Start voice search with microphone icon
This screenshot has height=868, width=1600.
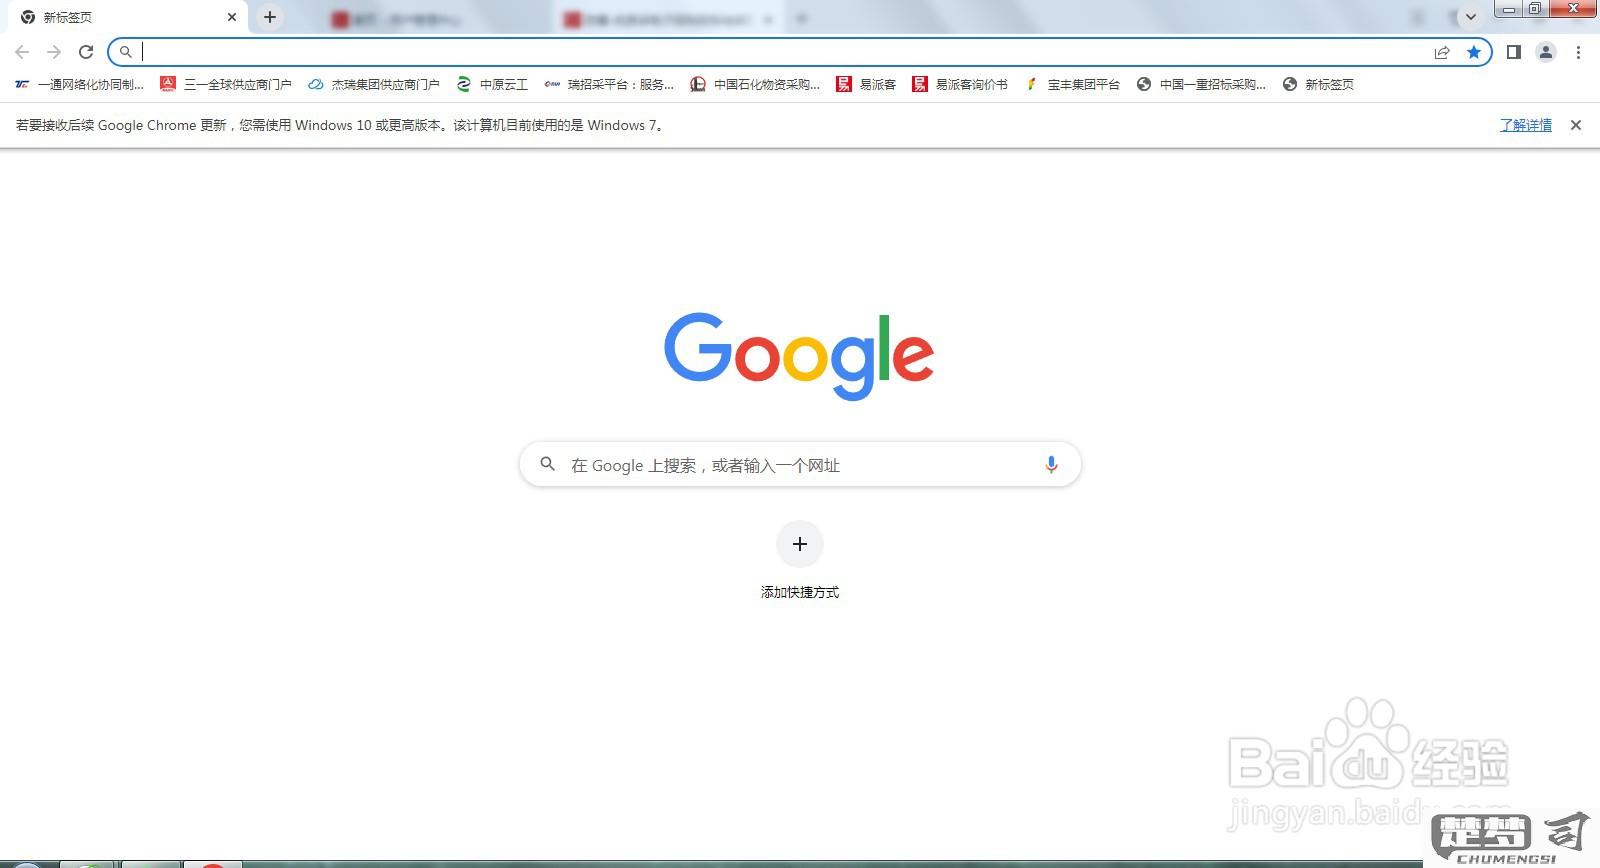pos(1051,465)
